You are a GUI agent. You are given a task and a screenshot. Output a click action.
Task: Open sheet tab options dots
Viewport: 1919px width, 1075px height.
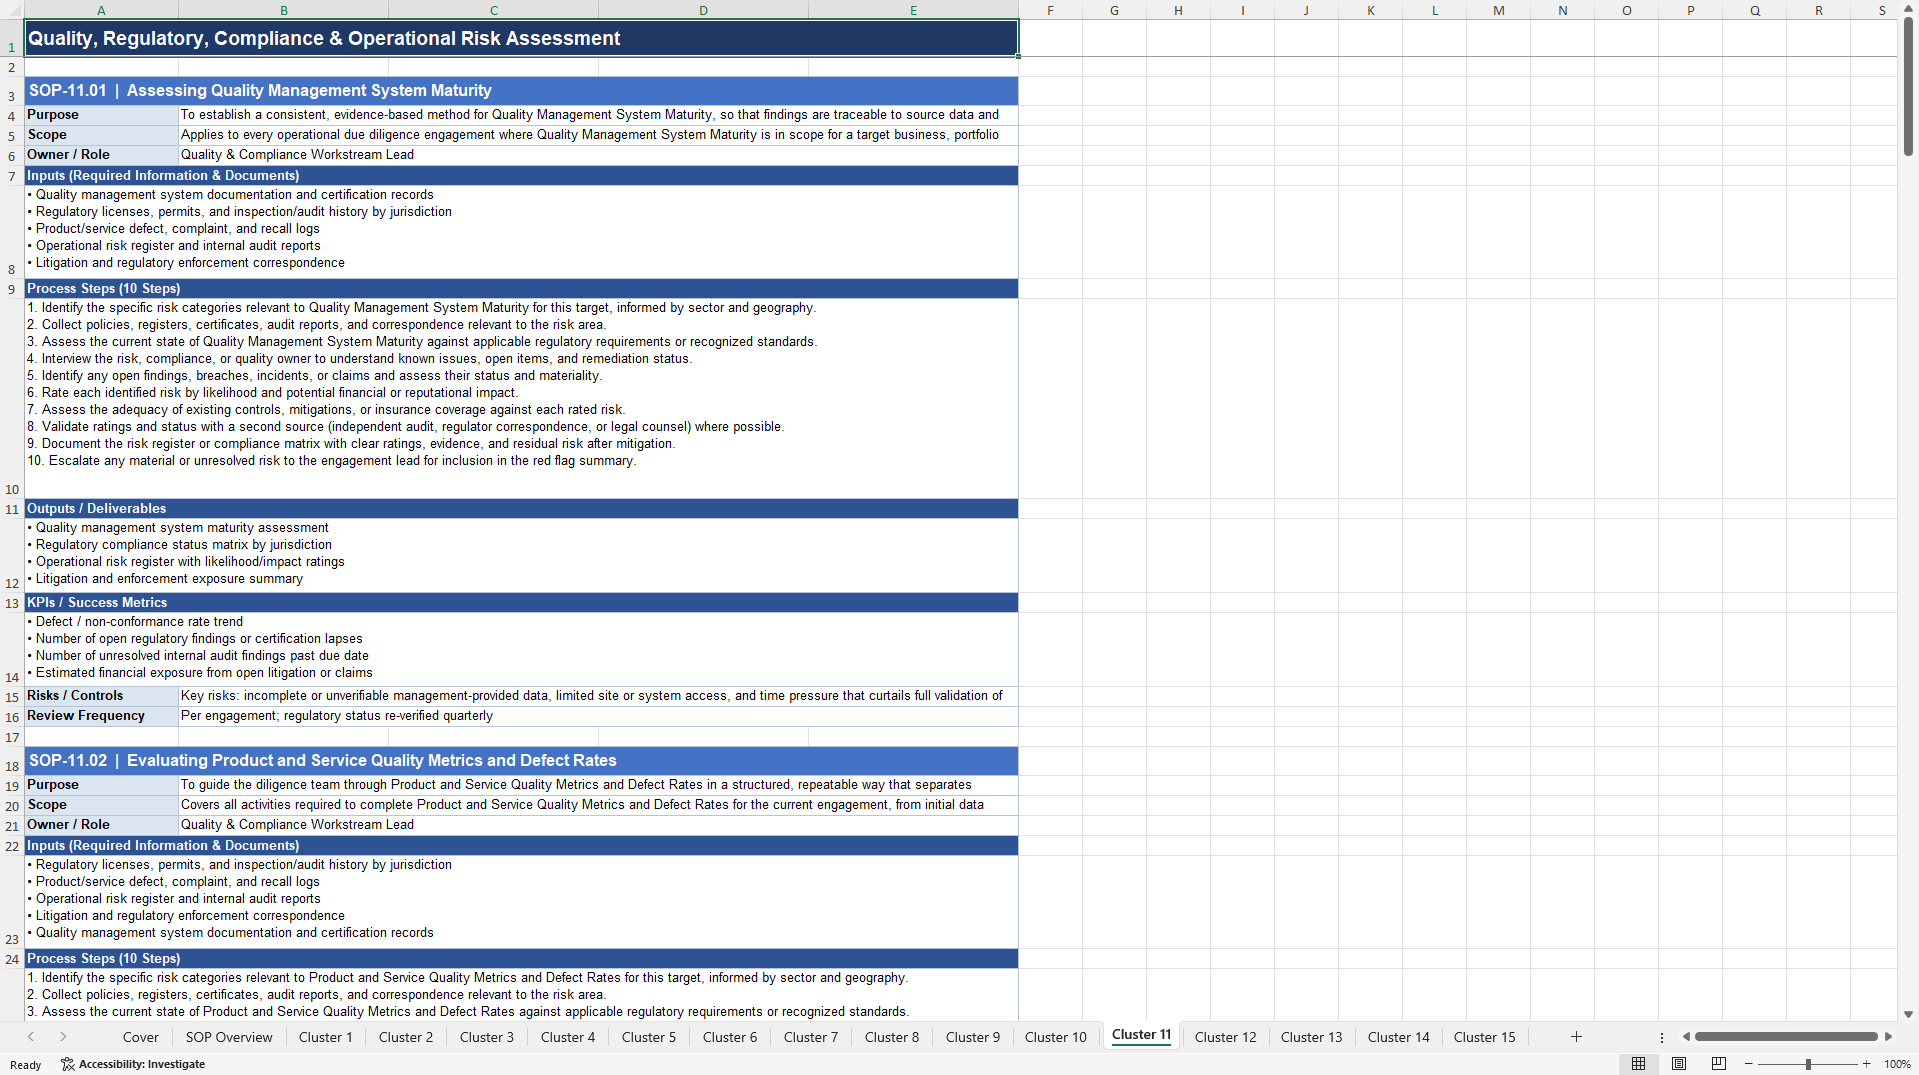(x=1662, y=1037)
